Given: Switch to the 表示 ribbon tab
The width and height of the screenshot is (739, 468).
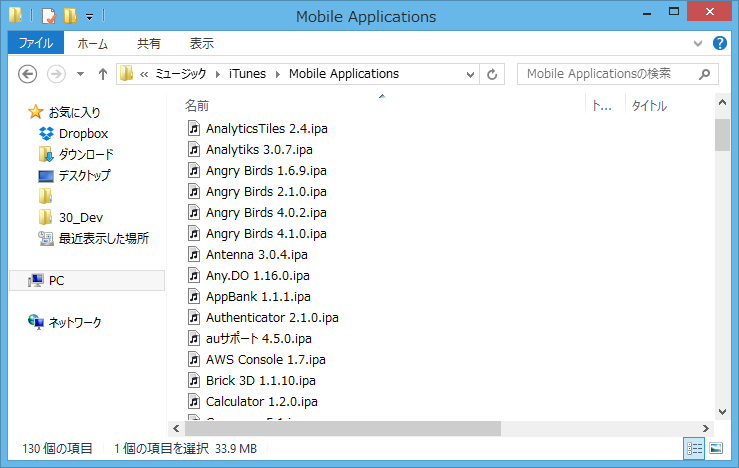Looking at the screenshot, I should pyautogui.click(x=202, y=44).
